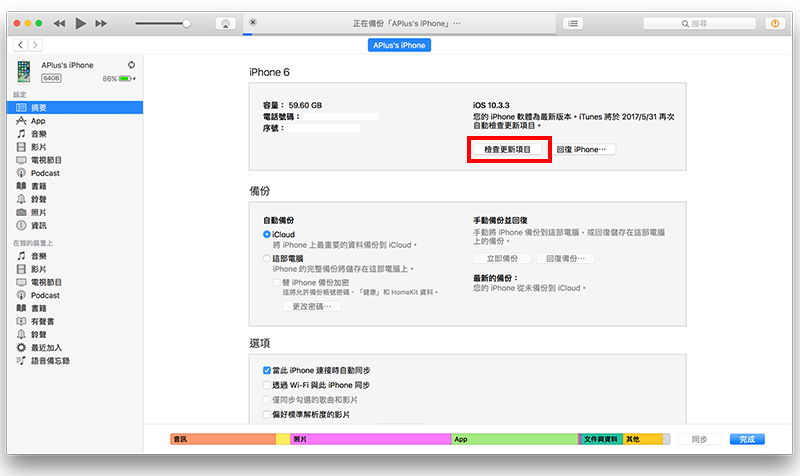Click the iPhone device thumbnail
800x476 pixels.
coord(23,71)
